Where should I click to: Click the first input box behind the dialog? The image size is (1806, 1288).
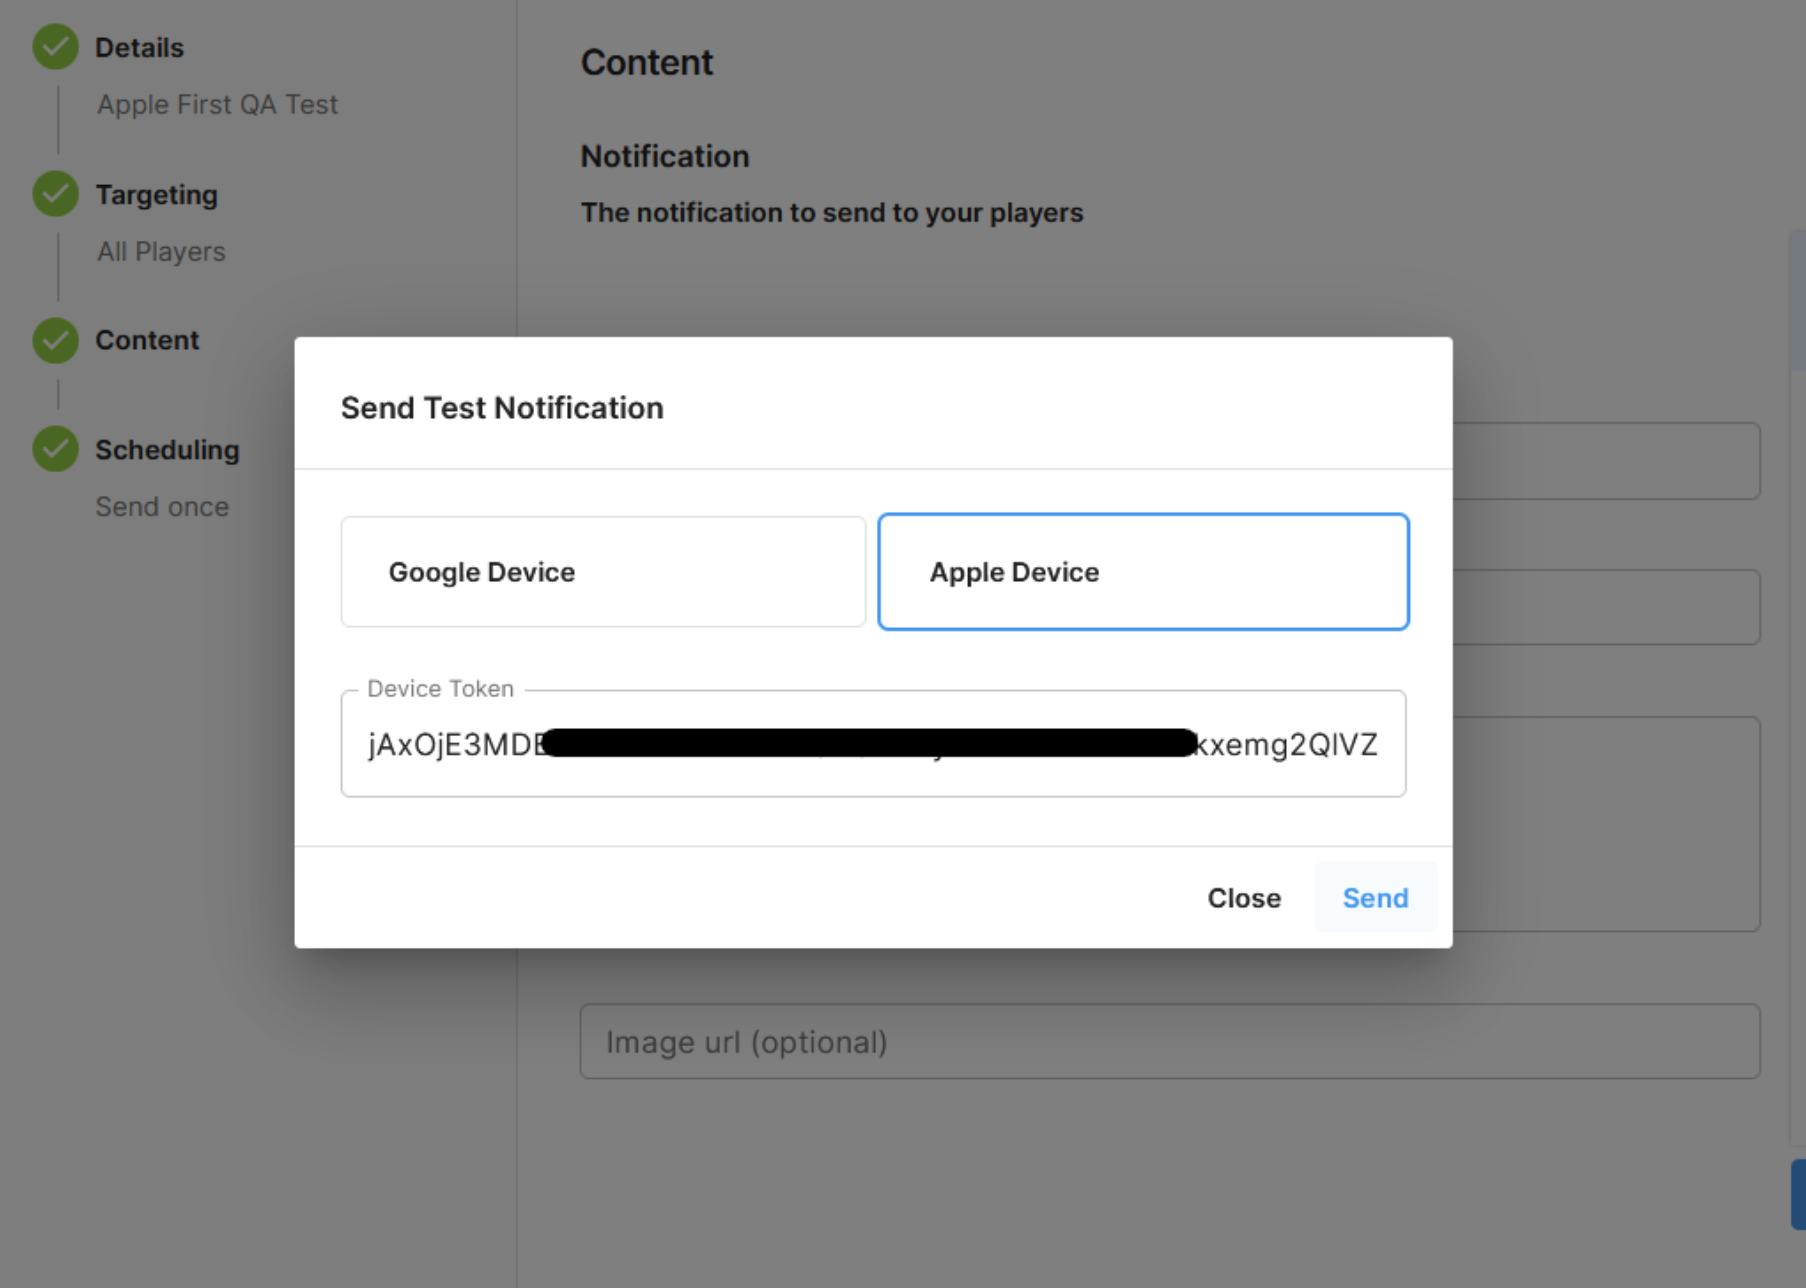coord(1605,461)
